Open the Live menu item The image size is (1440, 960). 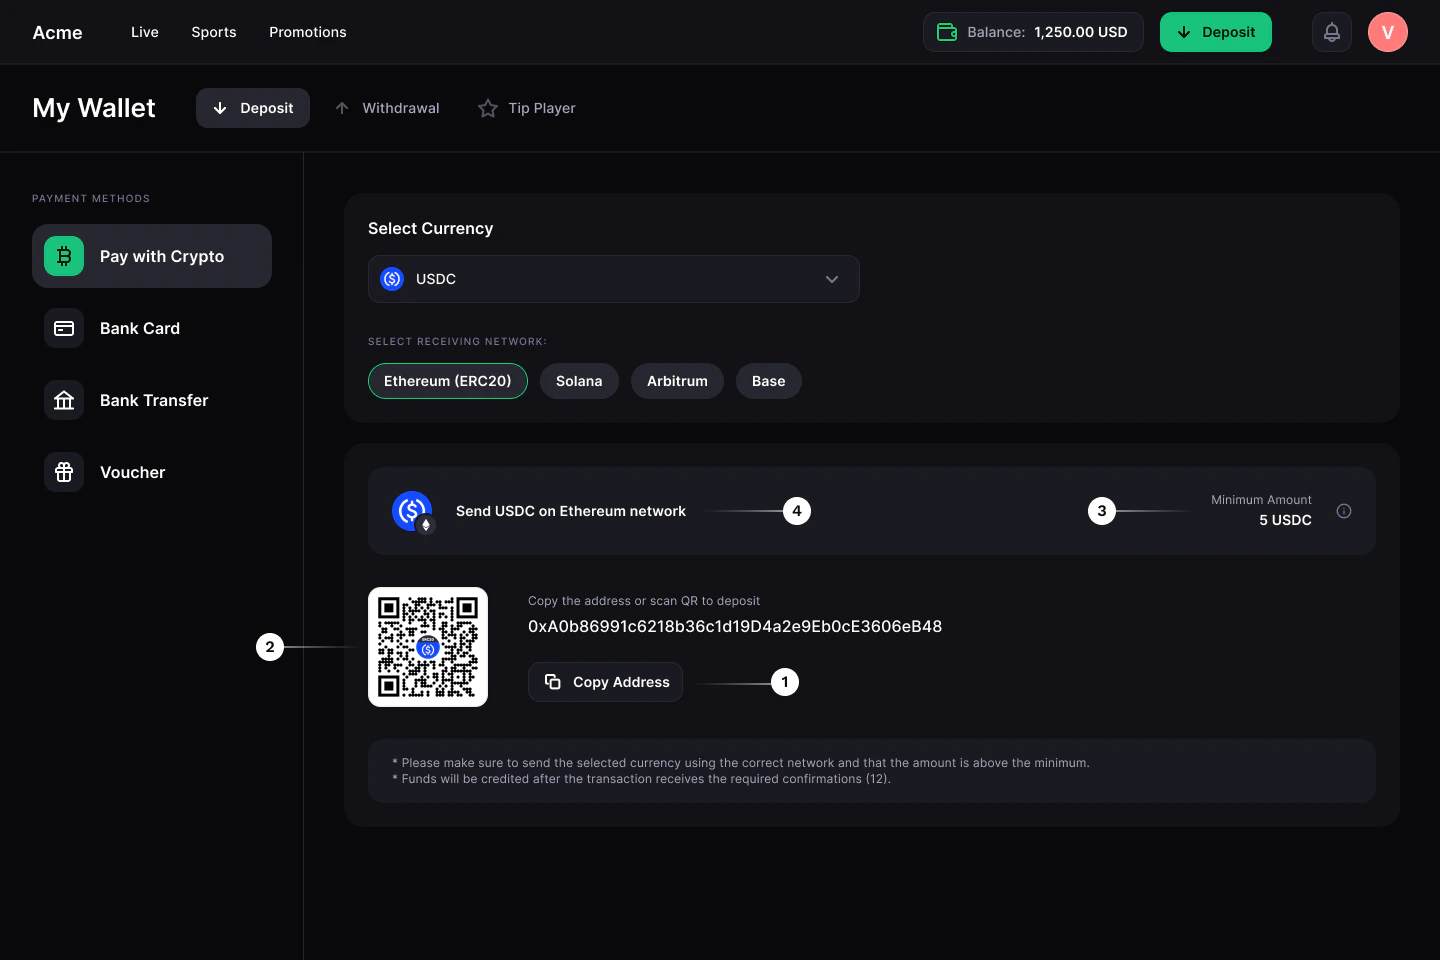click(145, 32)
